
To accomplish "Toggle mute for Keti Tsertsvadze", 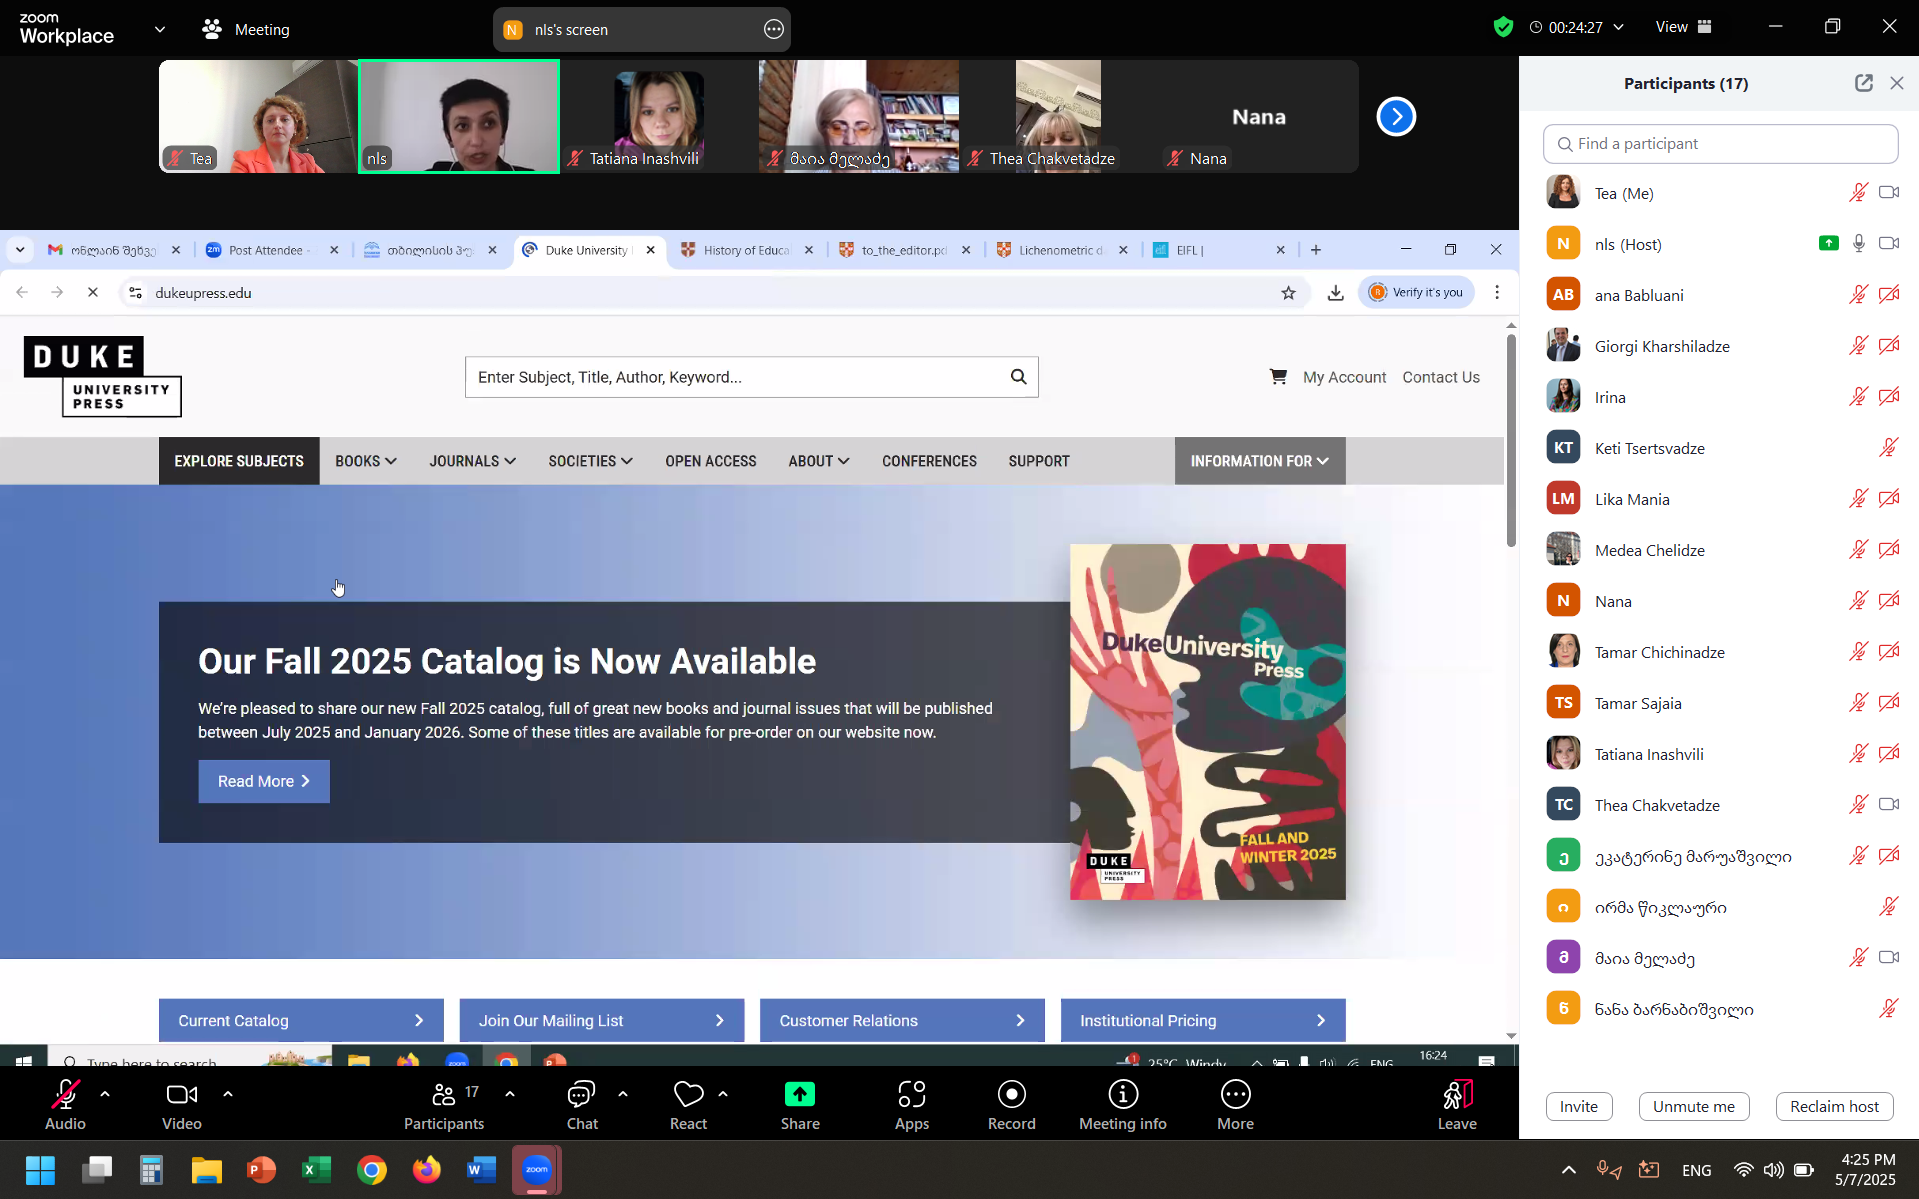I will click(1888, 448).
